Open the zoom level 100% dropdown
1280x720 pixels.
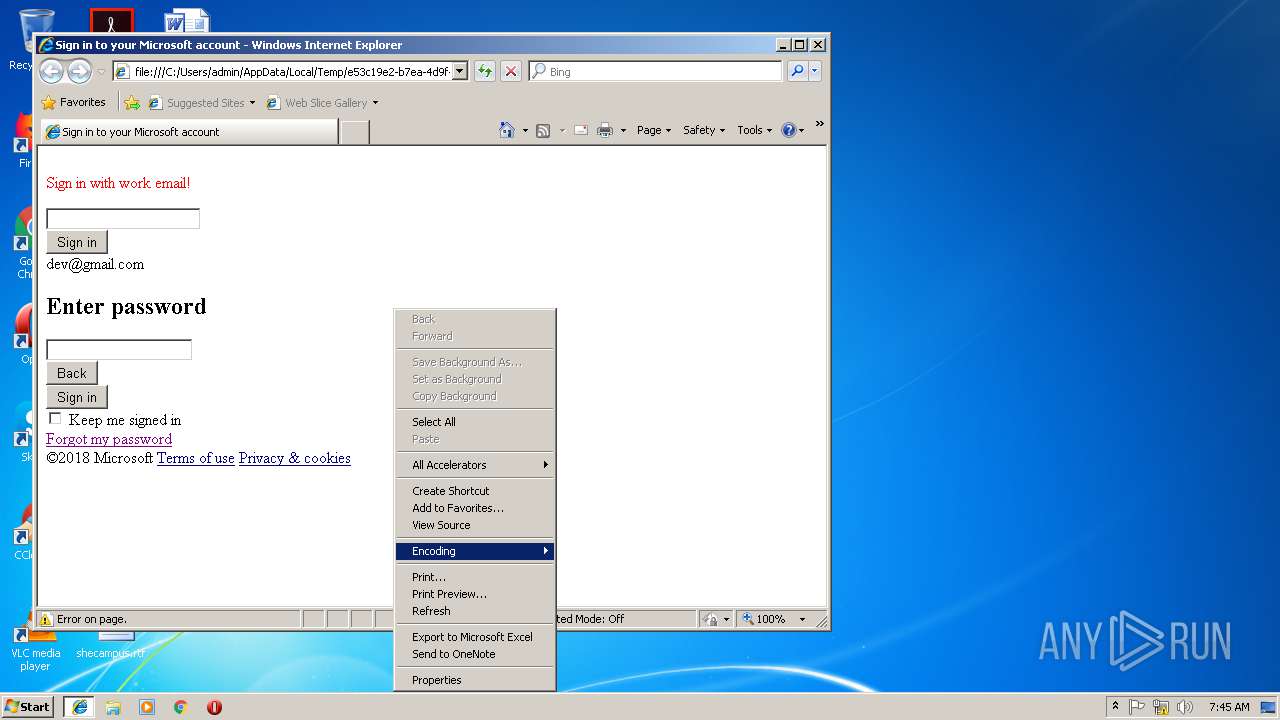coord(802,619)
